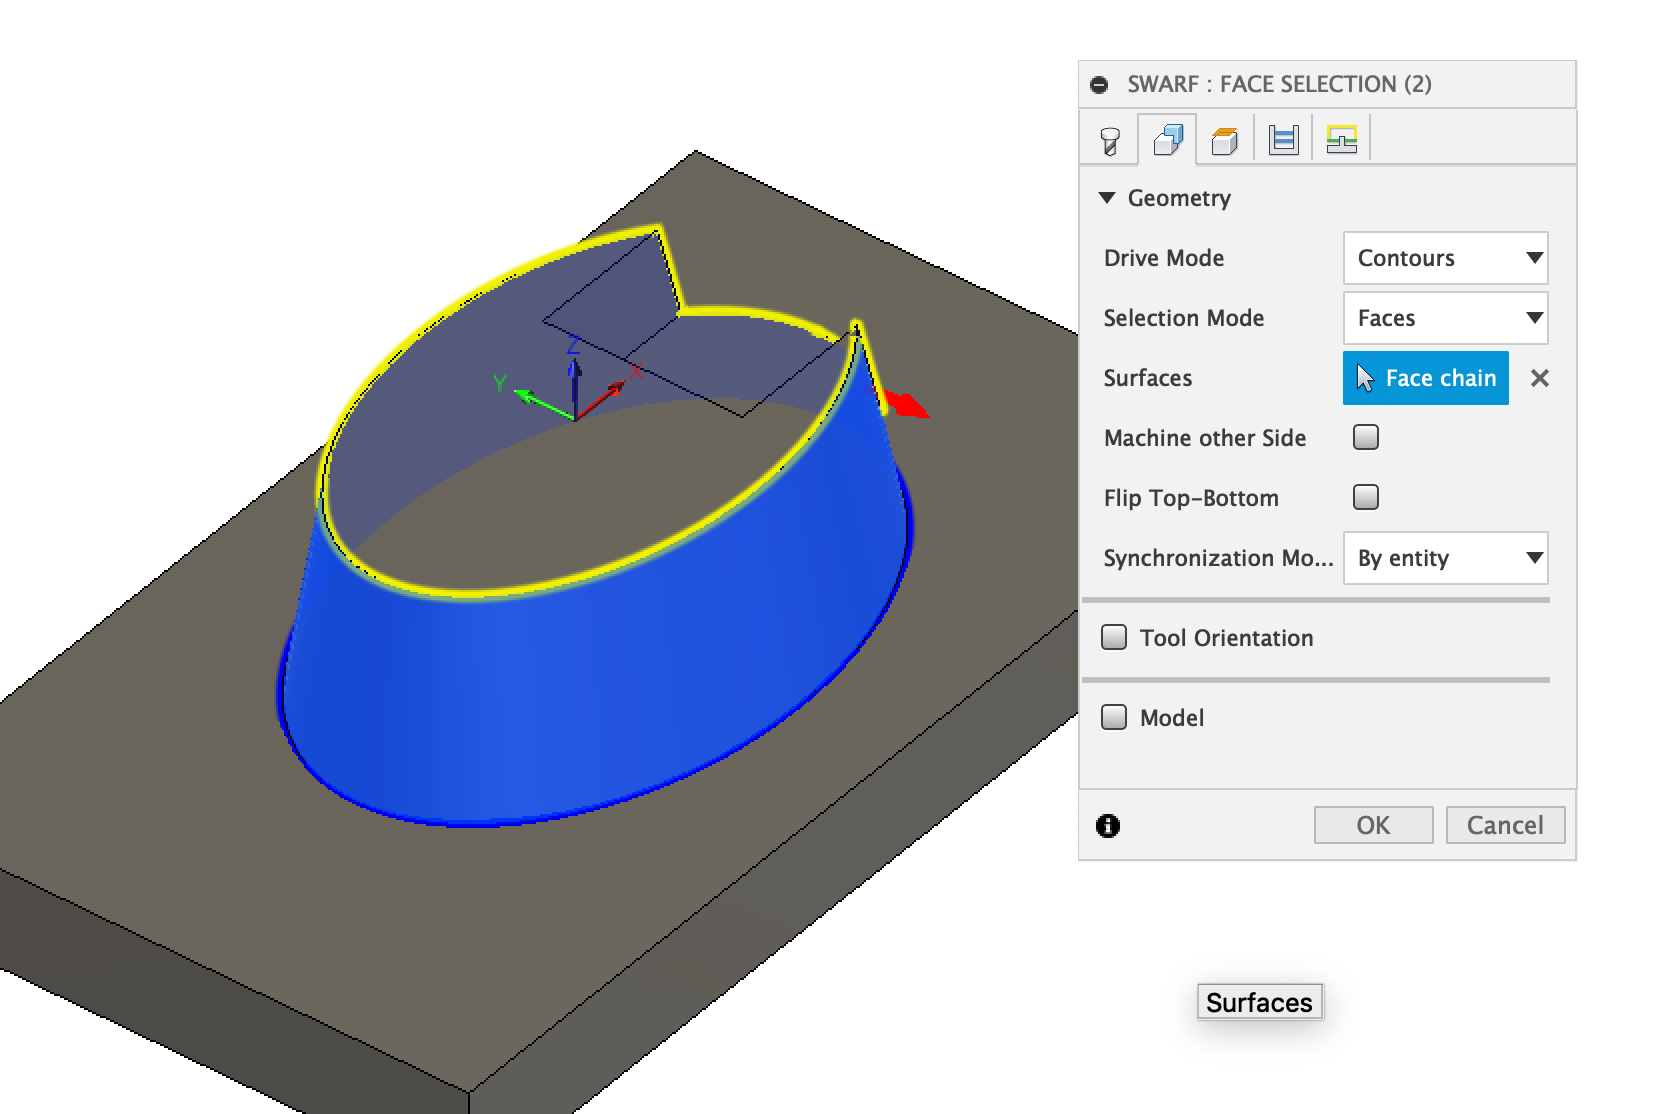This screenshot has height=1114, width=1654.
Task: Open the Heights settings tab
Action: pos(1224,138)
